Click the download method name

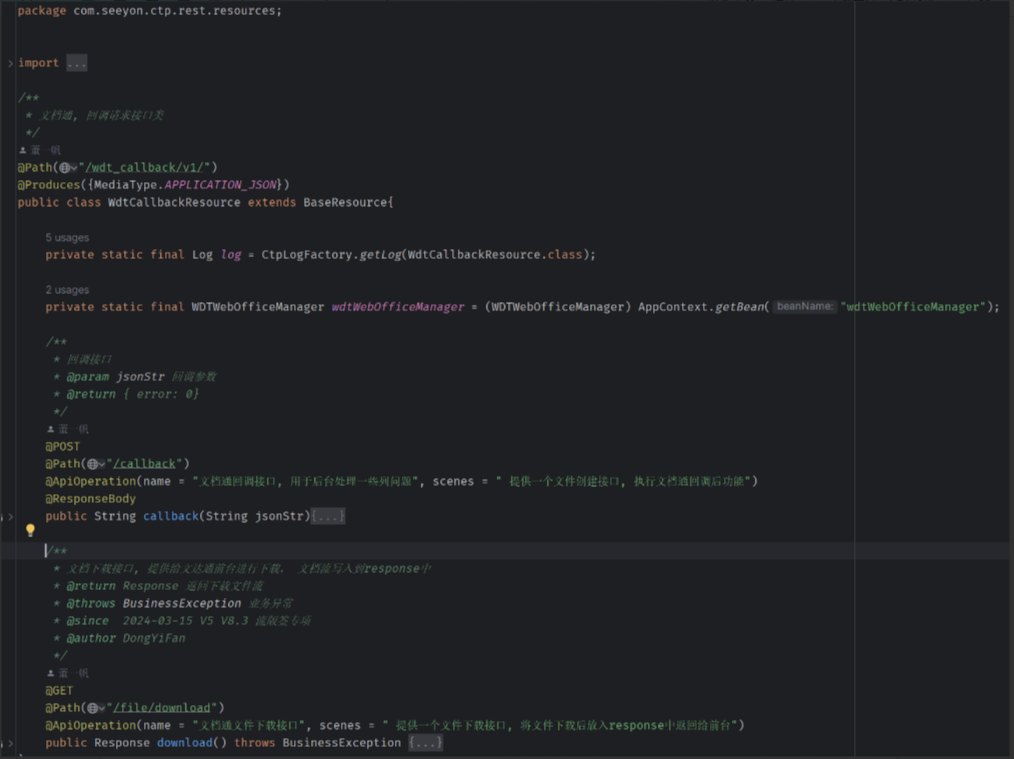tap(184, 743)
